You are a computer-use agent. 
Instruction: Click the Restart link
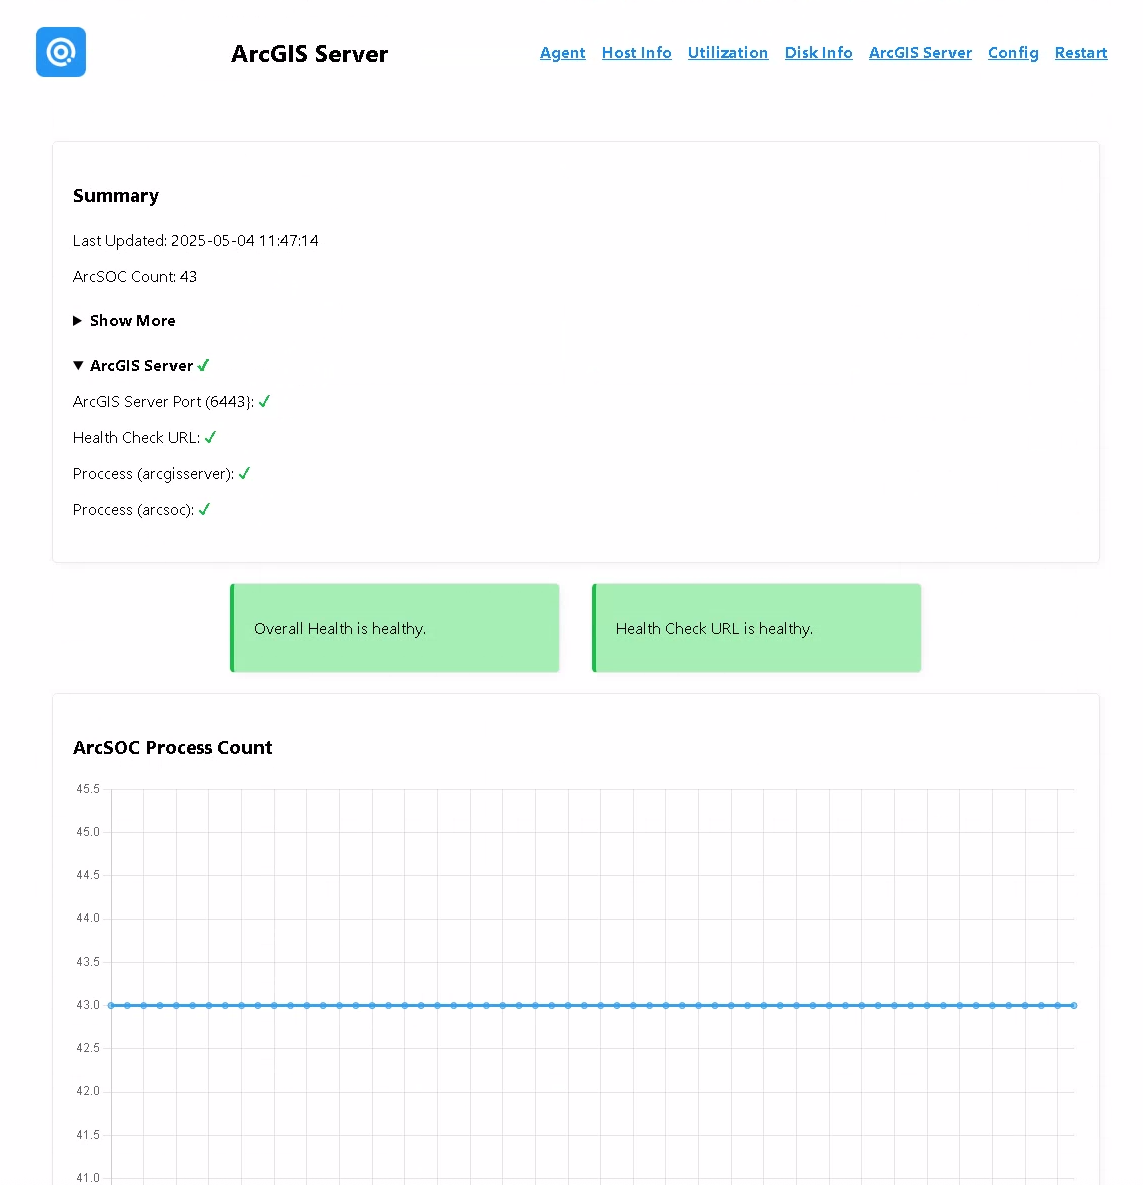pyautogui.click(x=1080, y=52)
